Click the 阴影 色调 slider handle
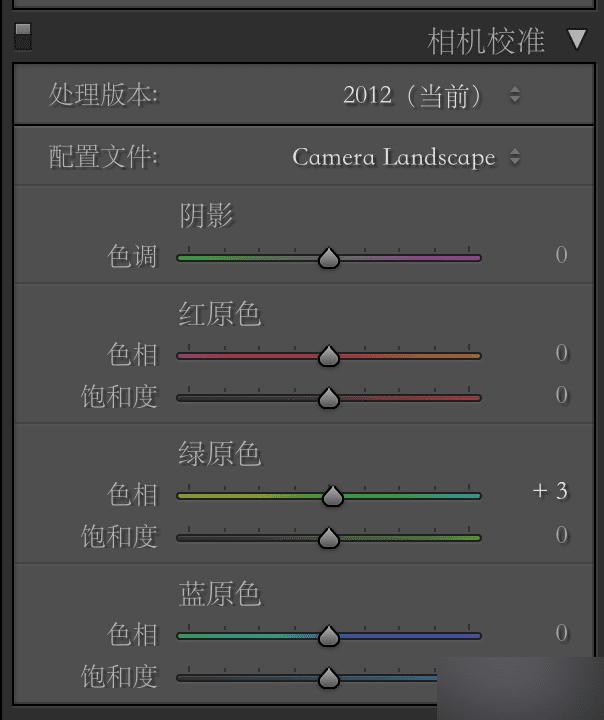Viewport: 604px width, 720px height. click(329, 258)
